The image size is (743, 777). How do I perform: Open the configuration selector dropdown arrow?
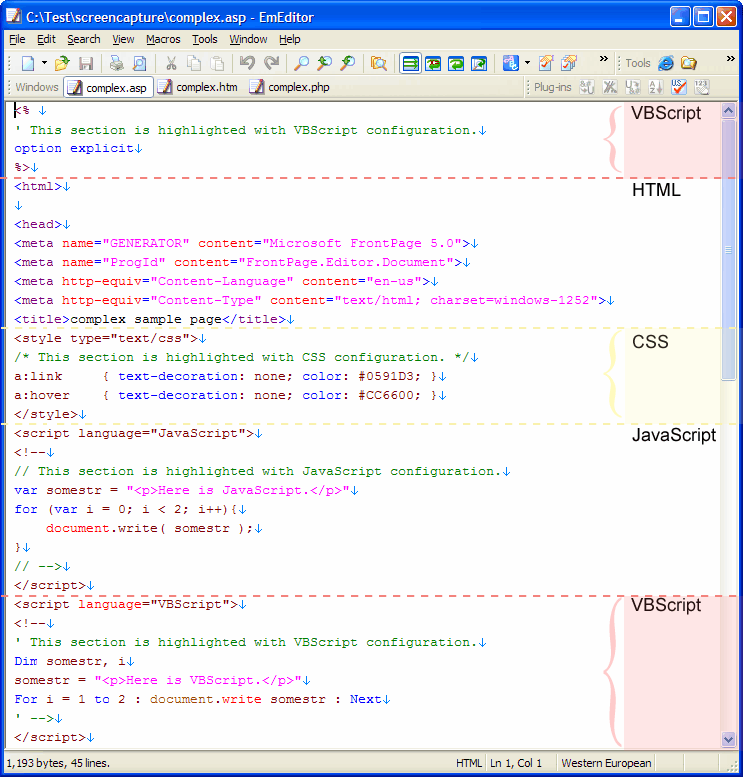[x=527, y=63]
